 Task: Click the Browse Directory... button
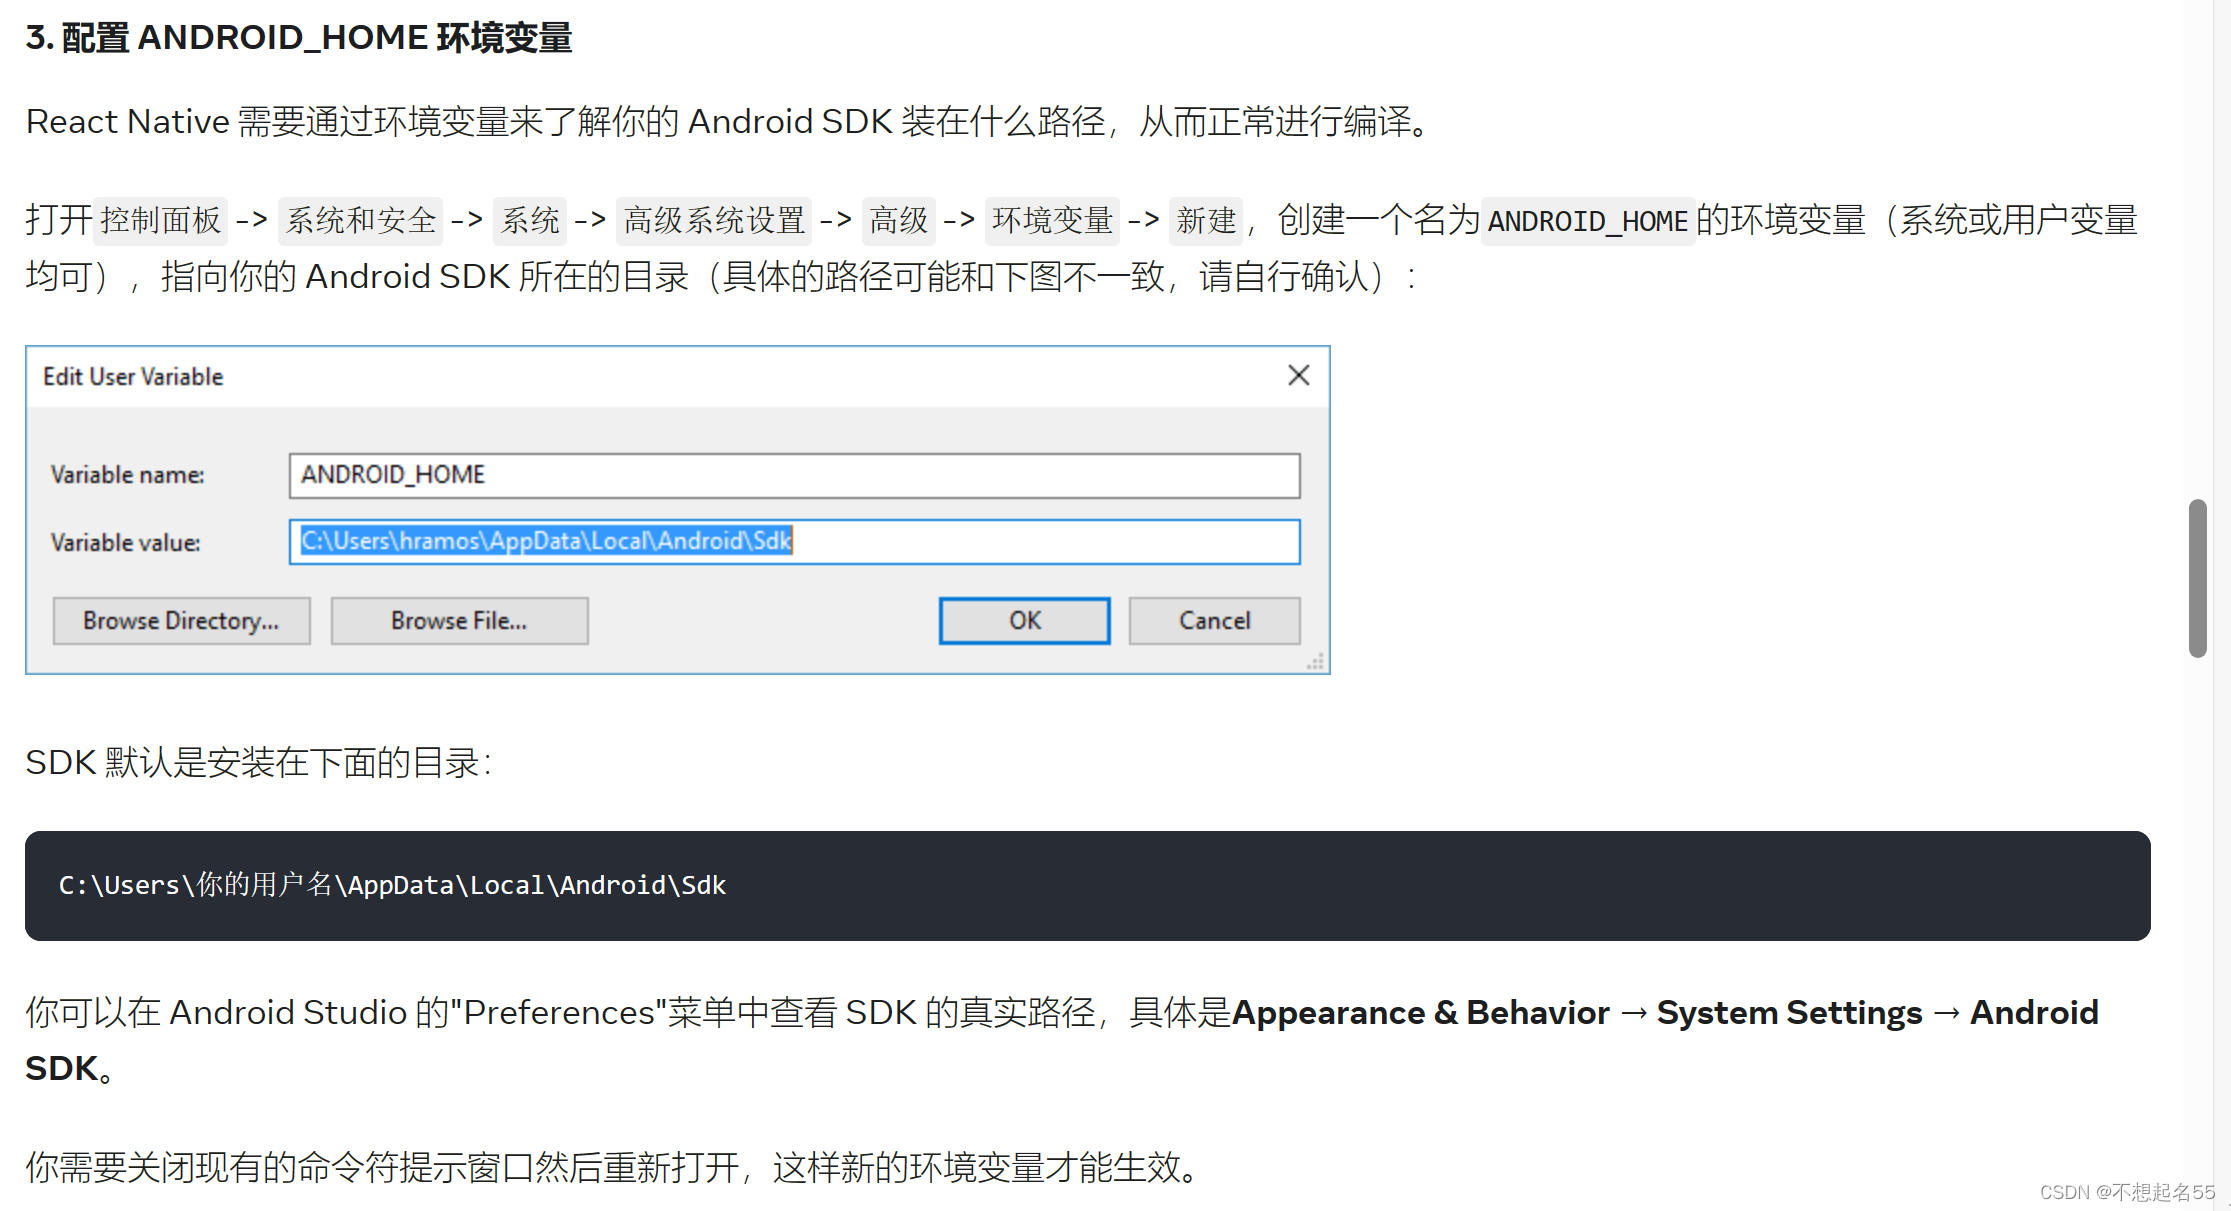coord(181,621)
